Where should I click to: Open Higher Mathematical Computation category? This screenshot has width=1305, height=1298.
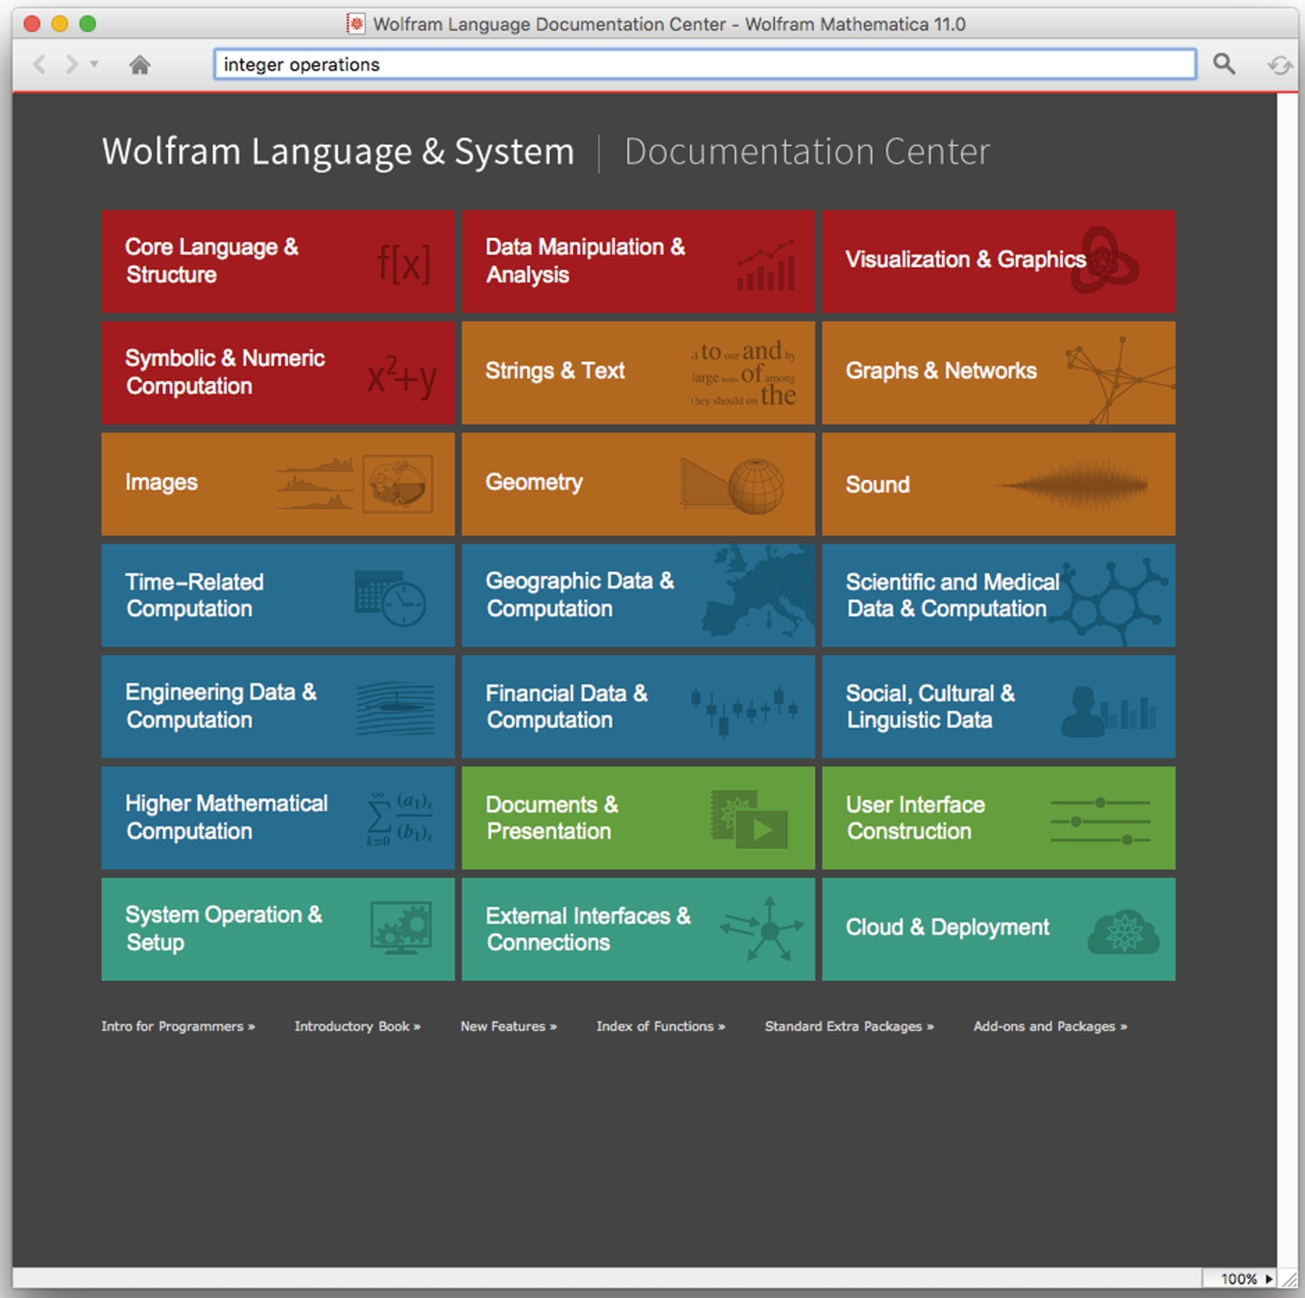[x=278, y=817]
